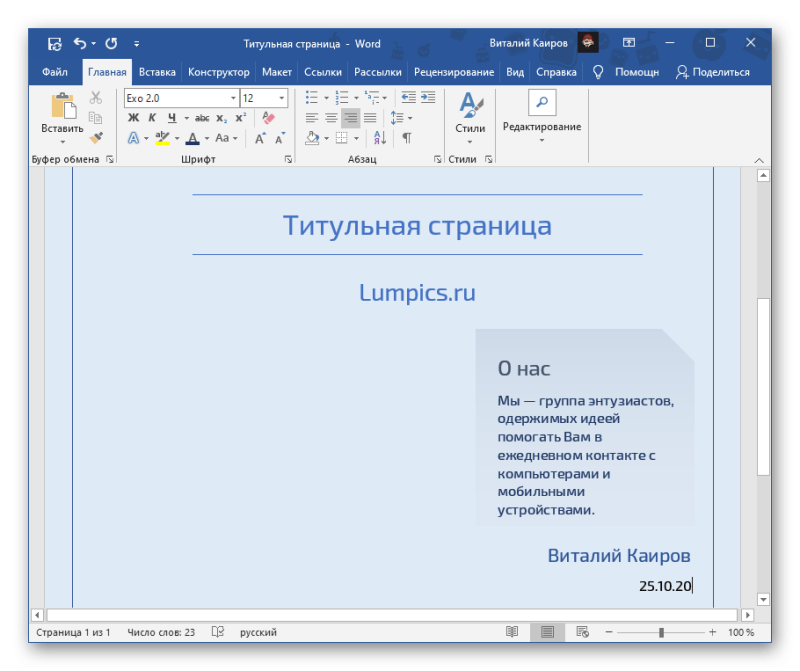Click the yellow text highlight color button

coord(163,138)
